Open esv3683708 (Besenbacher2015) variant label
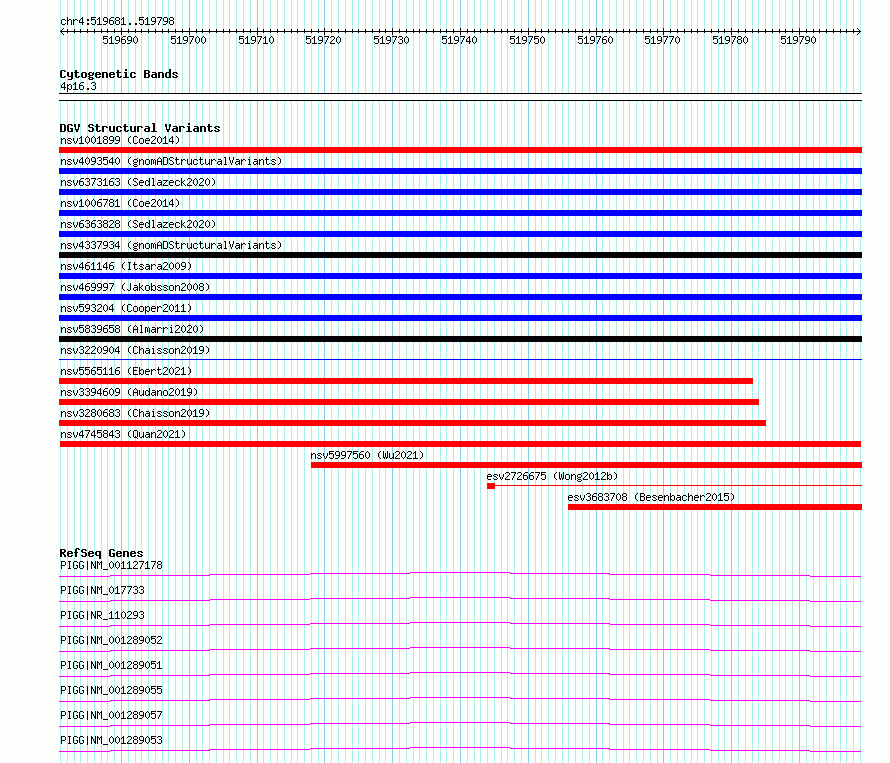The width and height of the screenshot is (890, 763). tap(651, 497)
